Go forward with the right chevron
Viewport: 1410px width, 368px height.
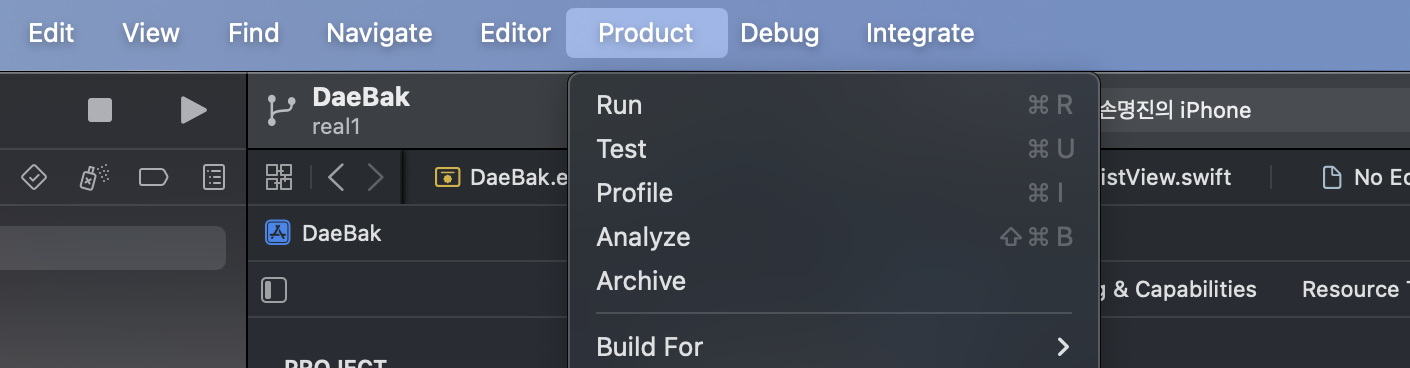click(x=375, y=178)
